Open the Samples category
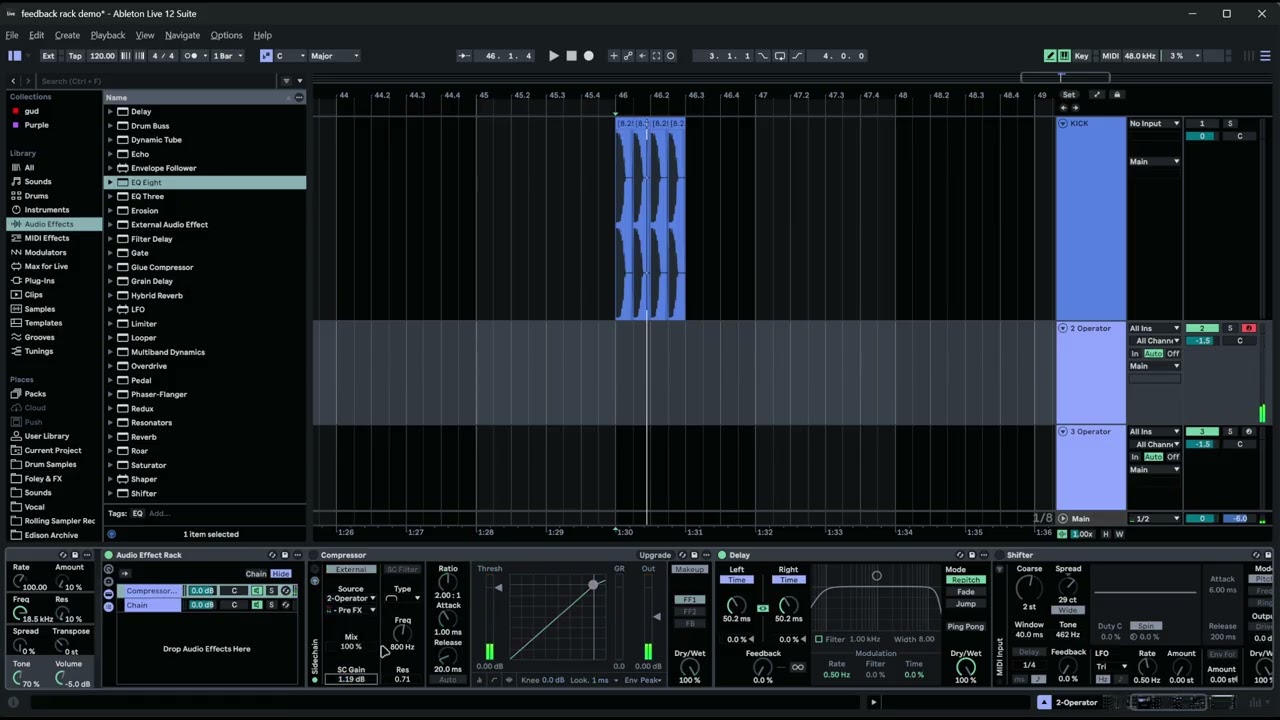Screen dimensions: 1280x720 click(x=40, y=309)
